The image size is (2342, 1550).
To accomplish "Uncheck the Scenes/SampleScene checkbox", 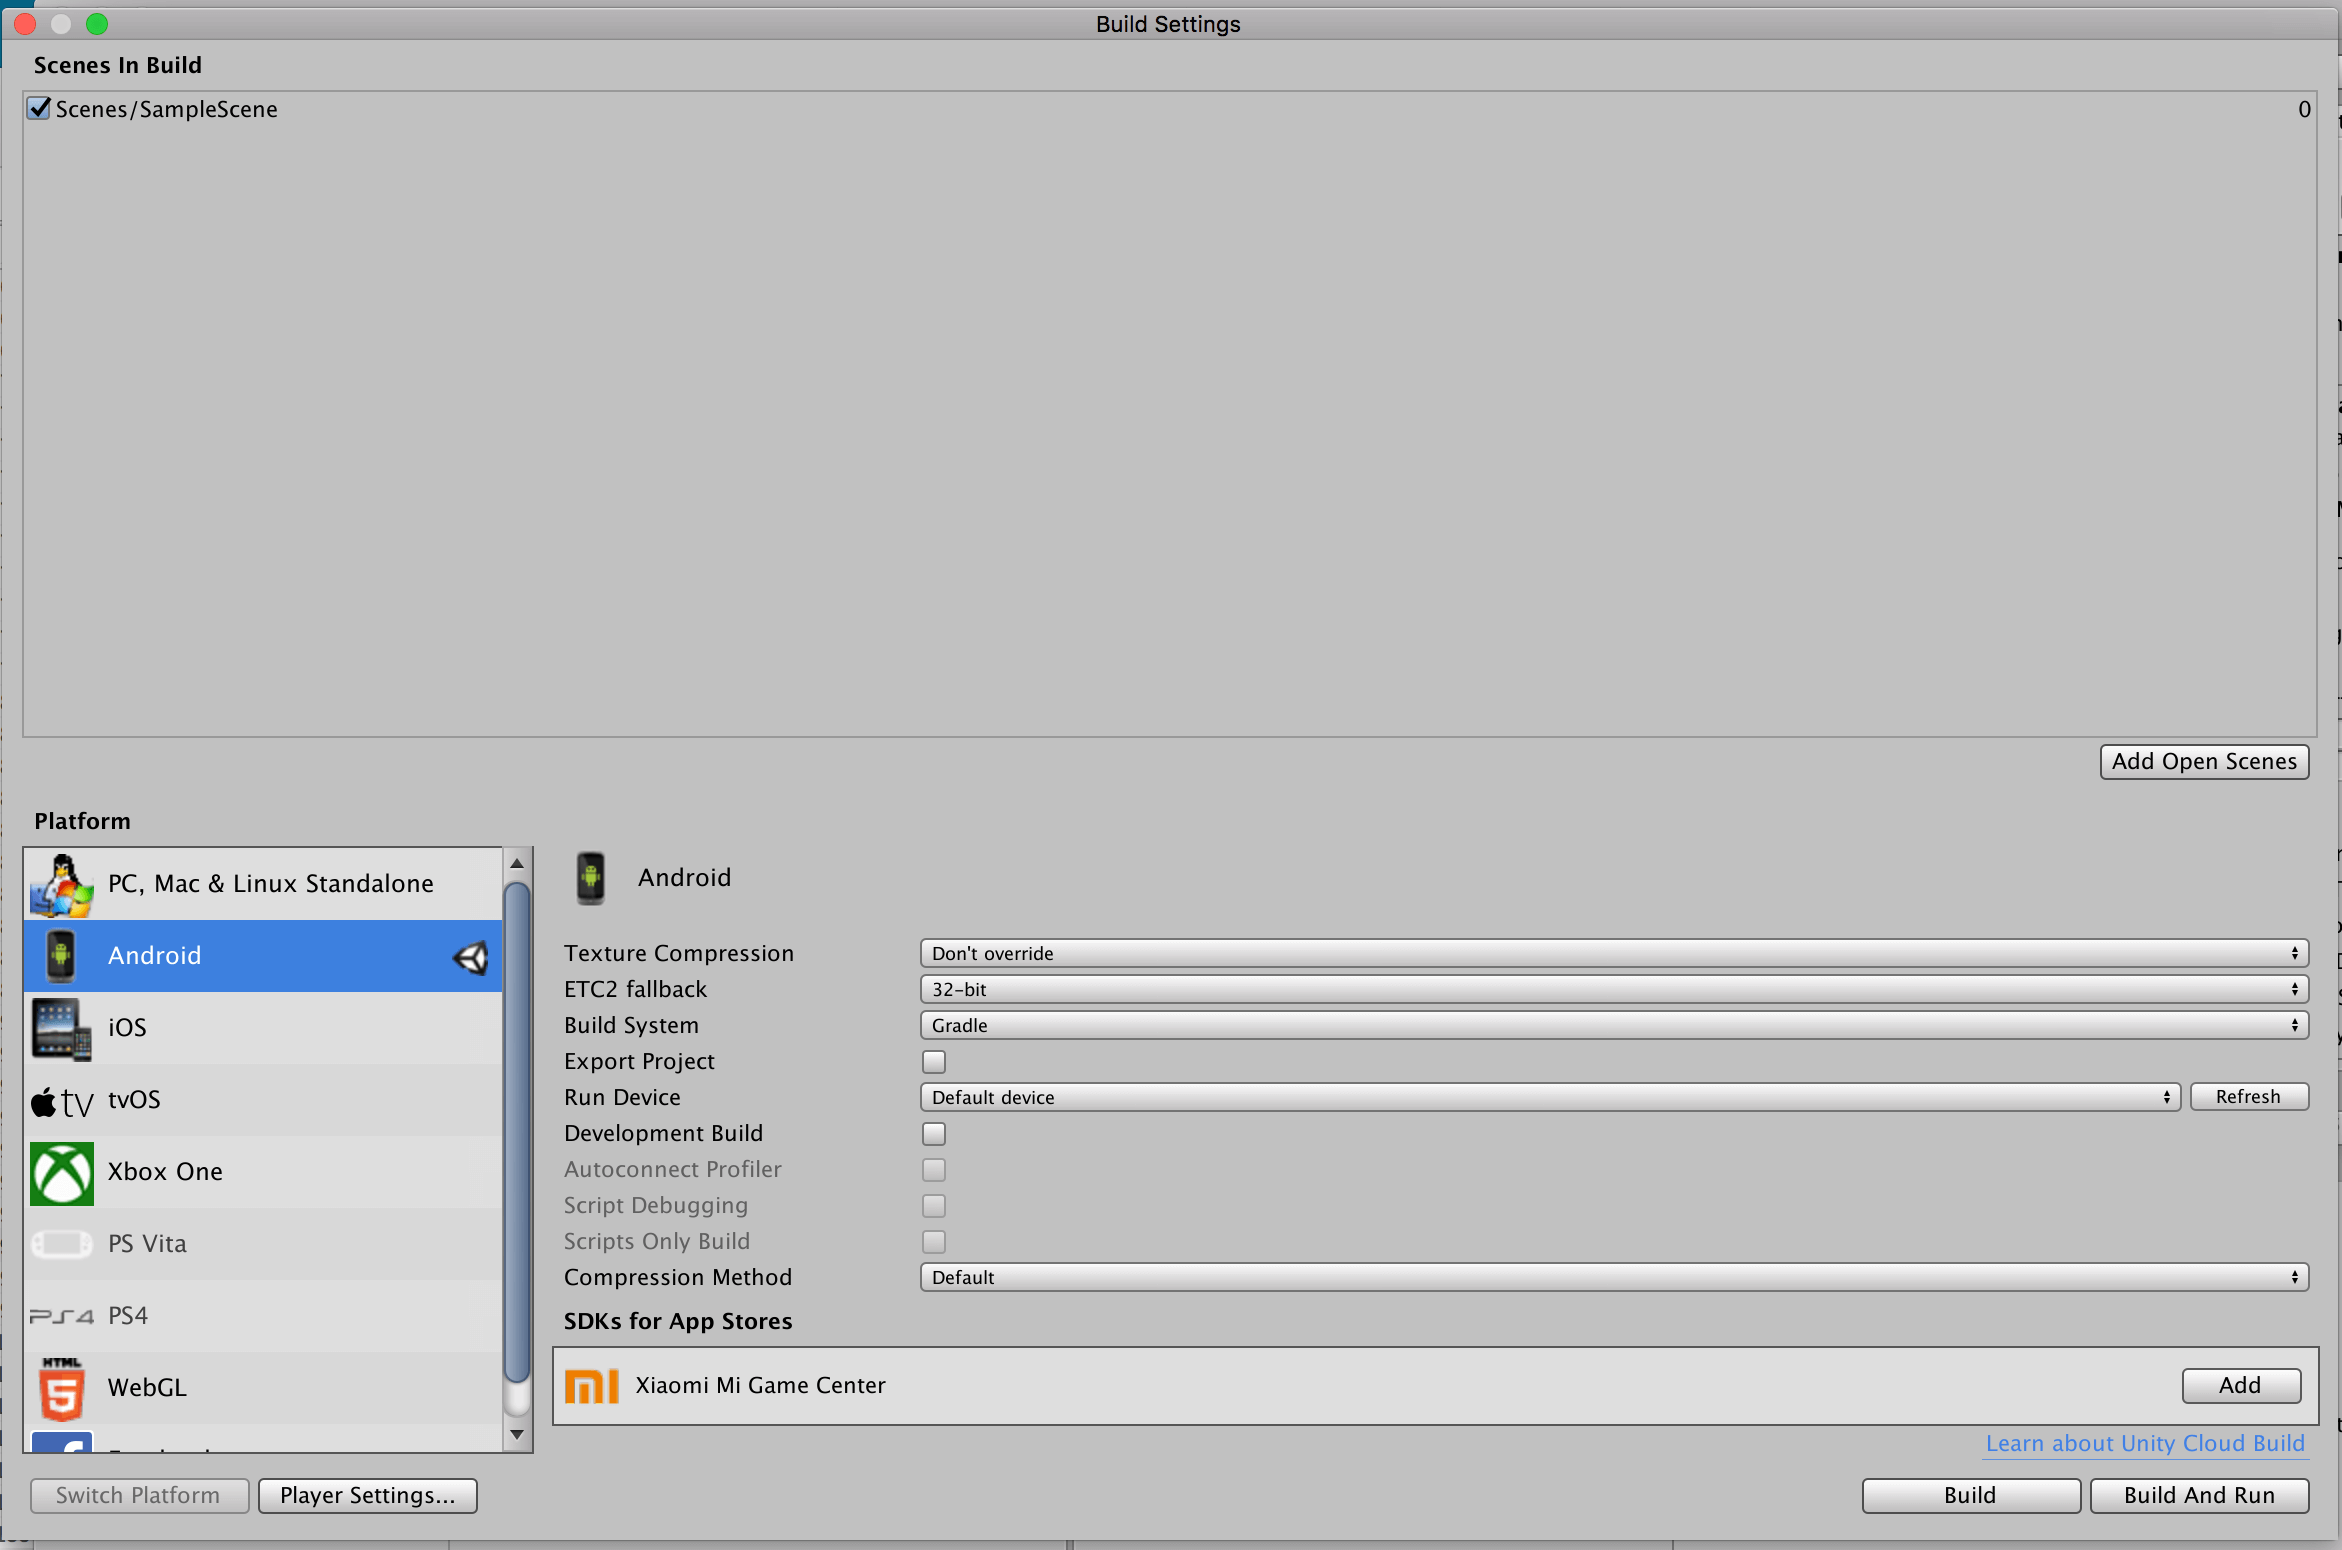I will tap(39, 108).
